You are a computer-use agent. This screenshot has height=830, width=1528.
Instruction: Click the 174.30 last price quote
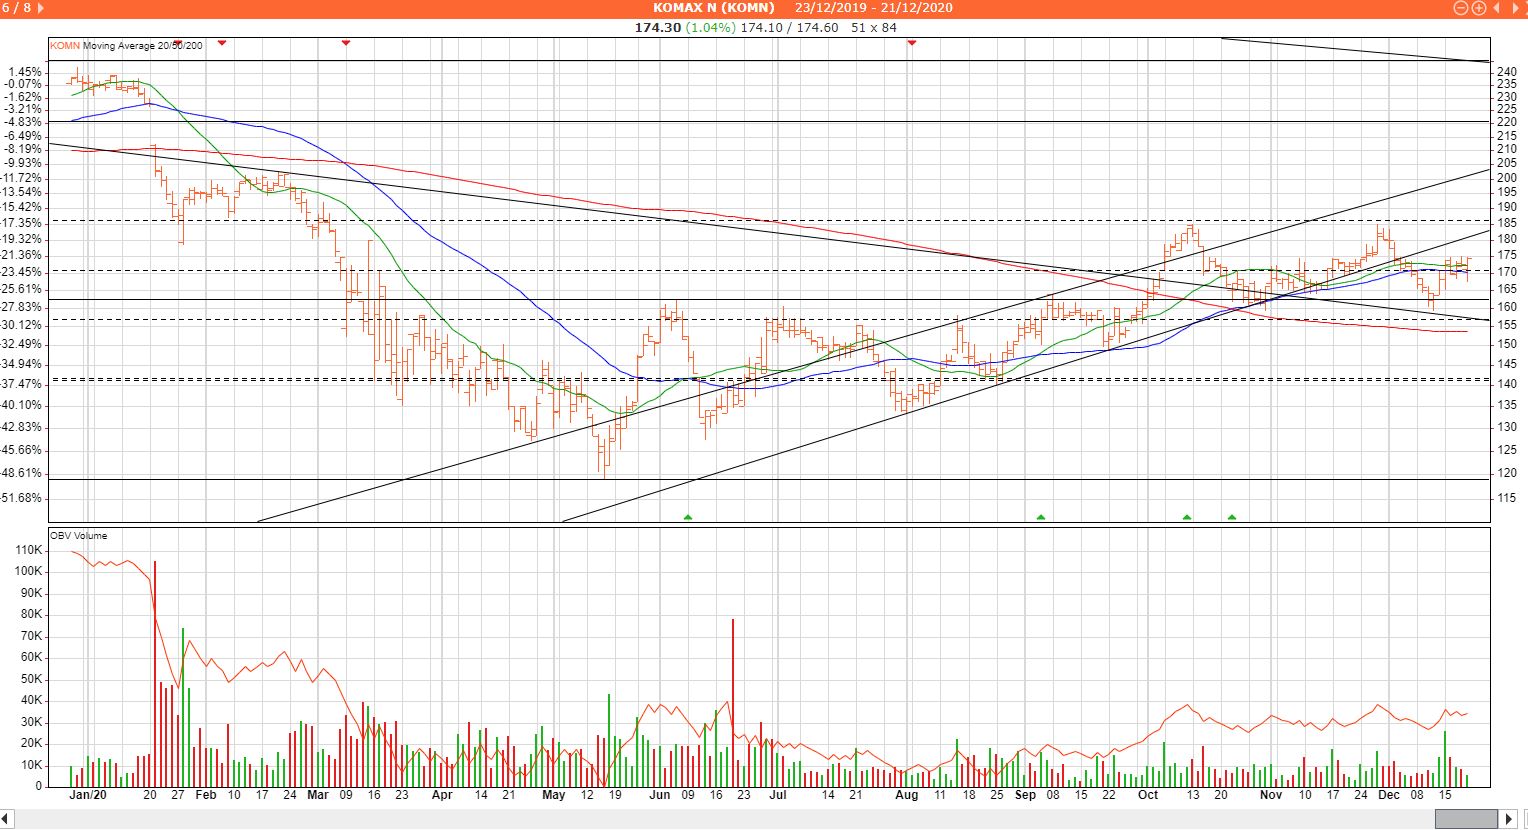[657, 27]
